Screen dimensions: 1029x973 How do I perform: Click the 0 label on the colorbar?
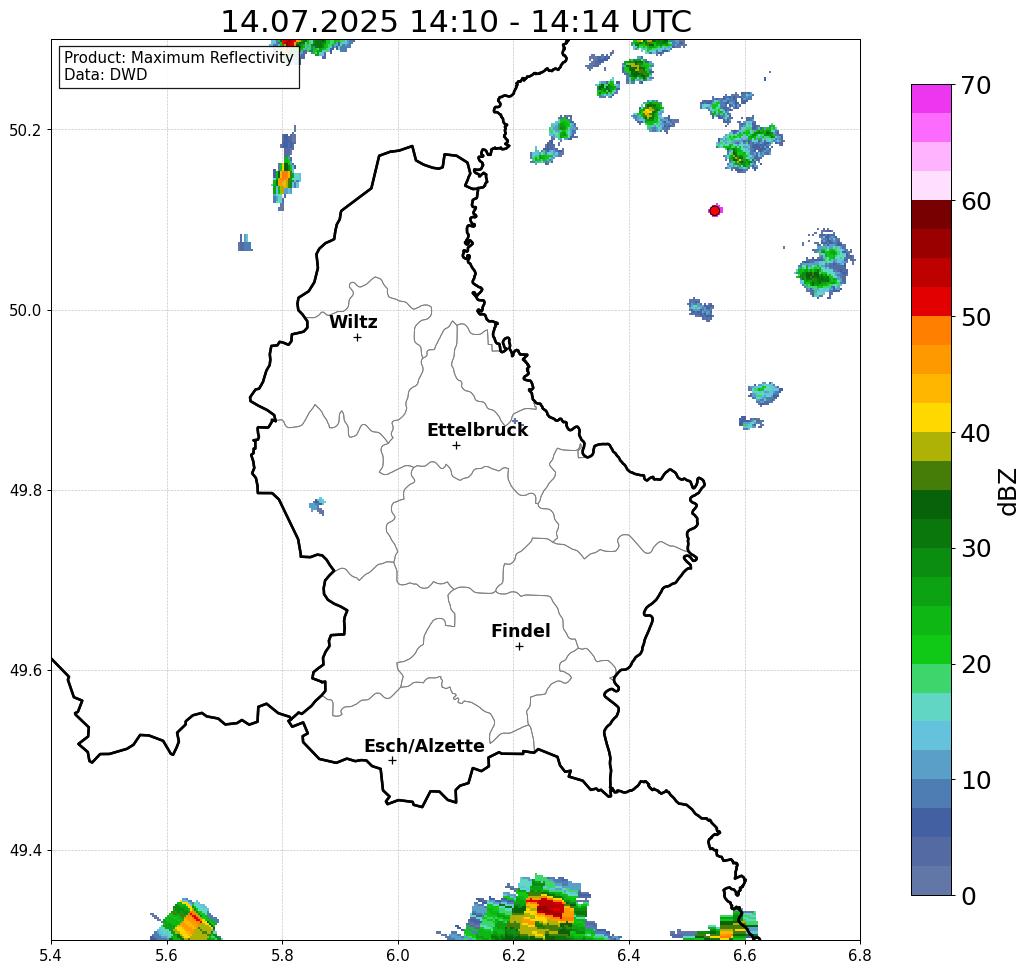point(968,896)
